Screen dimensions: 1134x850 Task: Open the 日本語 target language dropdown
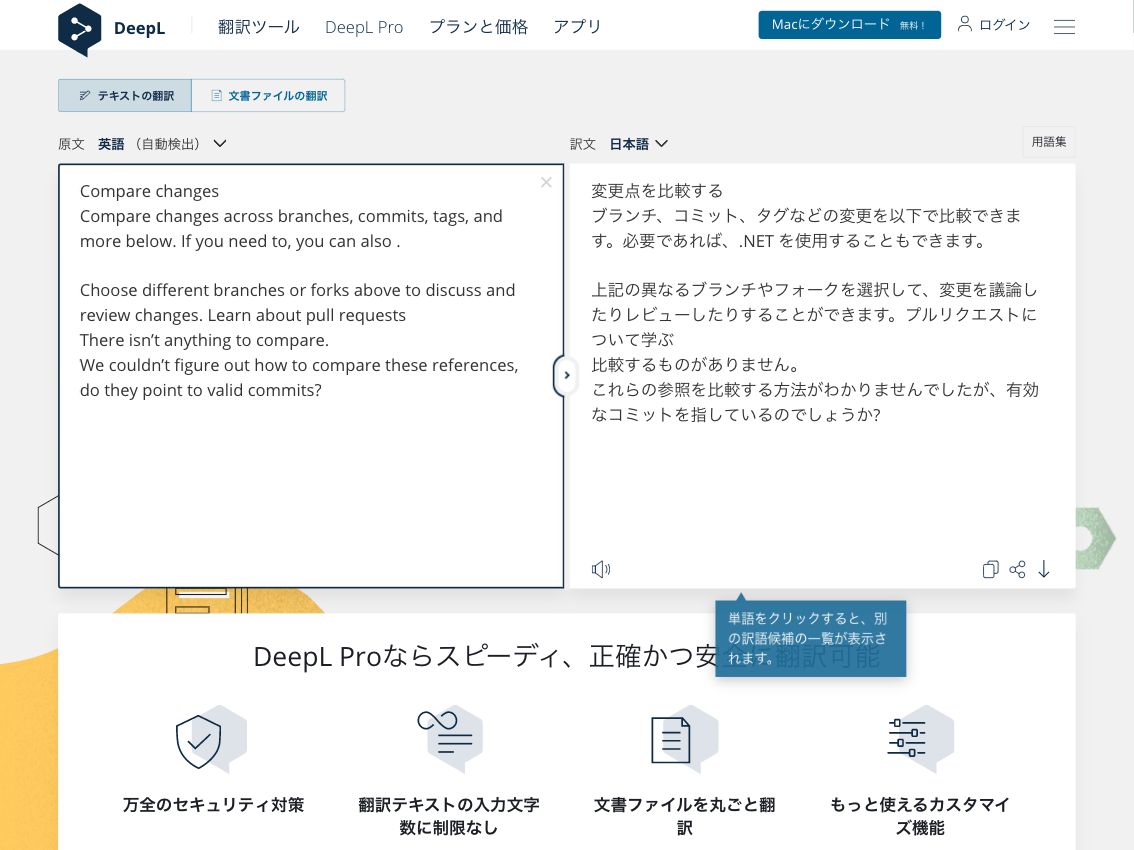click(638, 144)
